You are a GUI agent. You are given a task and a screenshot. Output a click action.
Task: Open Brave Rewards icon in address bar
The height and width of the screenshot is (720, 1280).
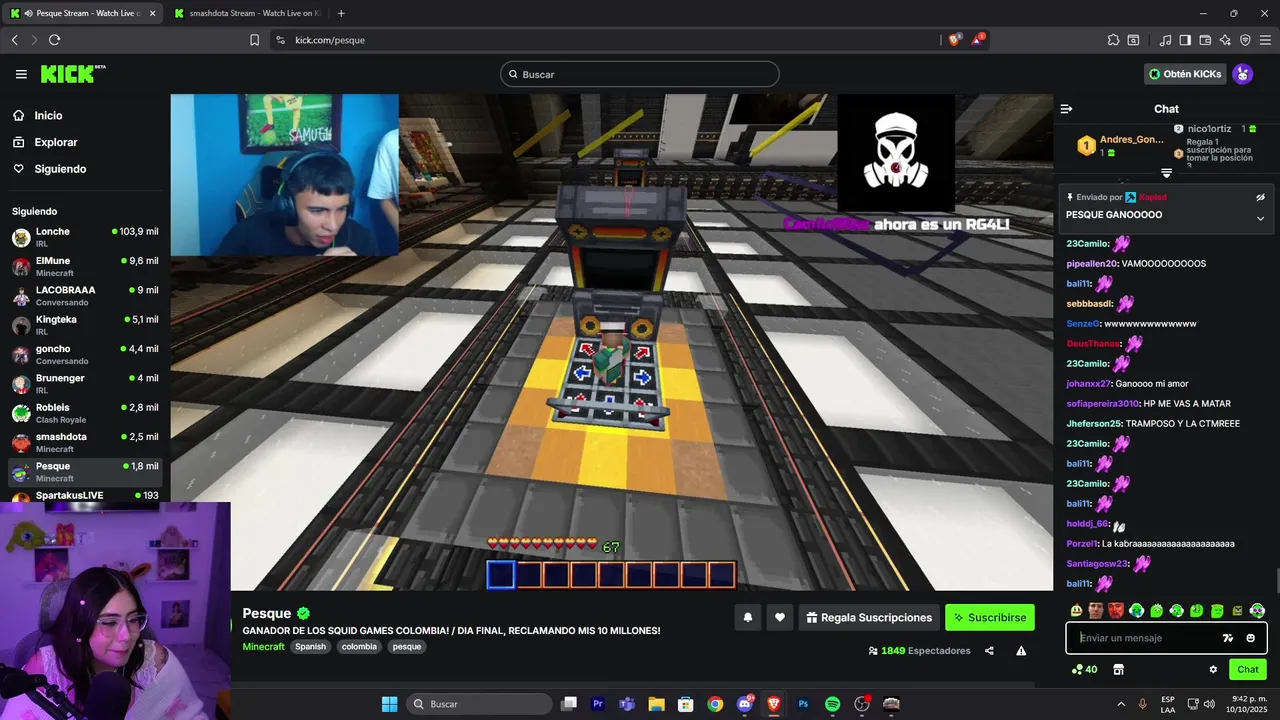click(977, 40)
